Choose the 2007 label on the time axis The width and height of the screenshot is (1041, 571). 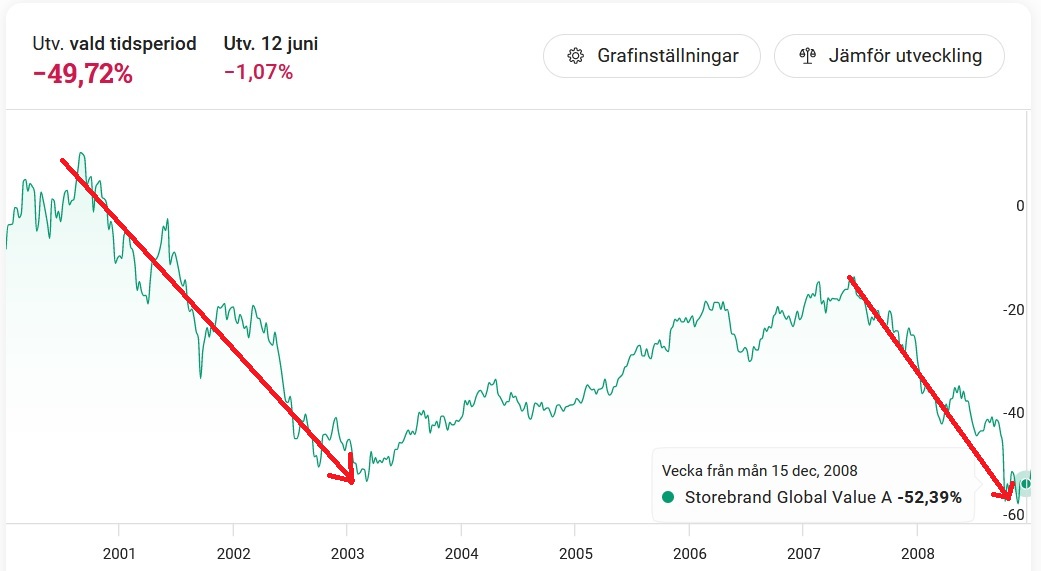click(804, 553)
